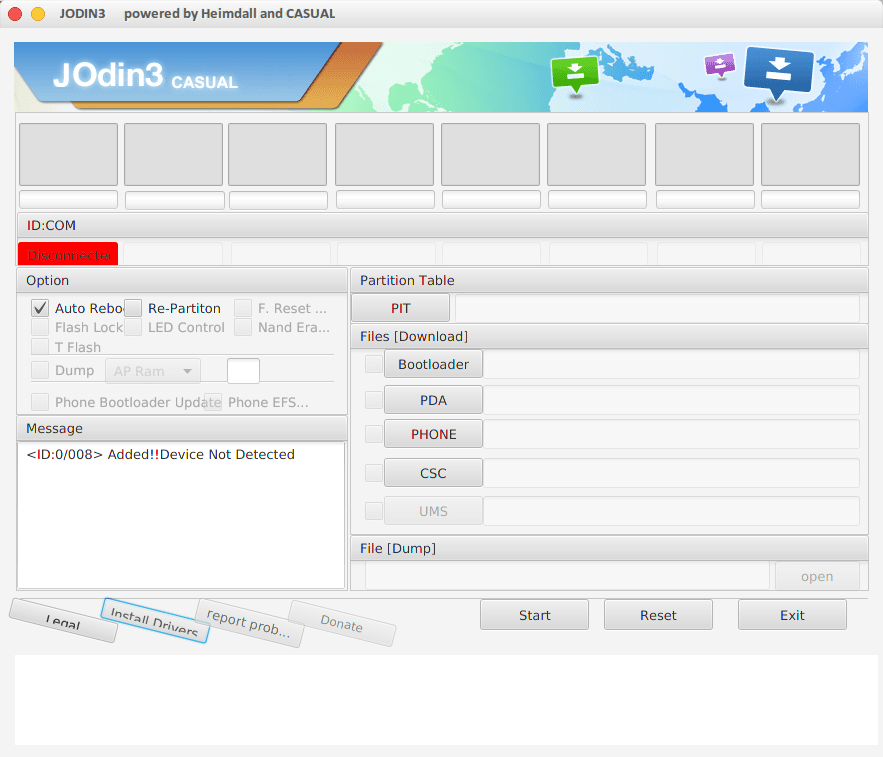
Task: Toggle the T Flash checkbox
Action: (40, 346)
